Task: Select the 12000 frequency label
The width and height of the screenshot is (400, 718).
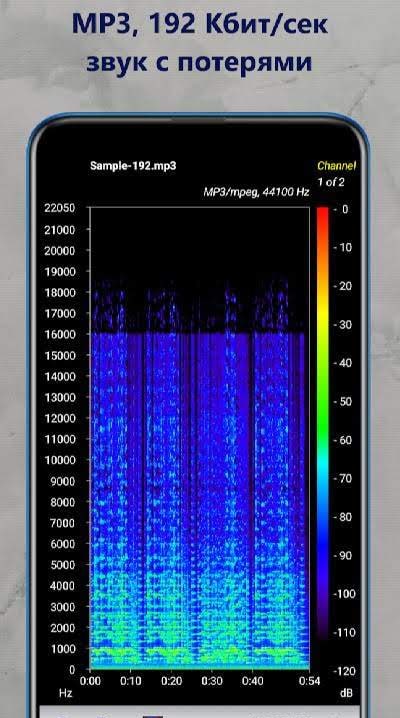Action: tap(59, 419)
